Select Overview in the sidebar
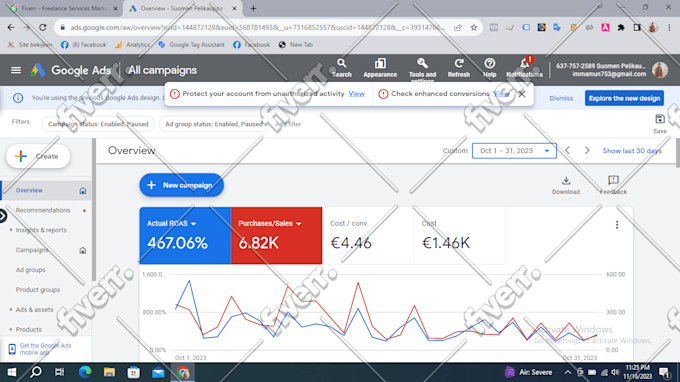The height and width of the screenshot is (382, 680). 46,190
